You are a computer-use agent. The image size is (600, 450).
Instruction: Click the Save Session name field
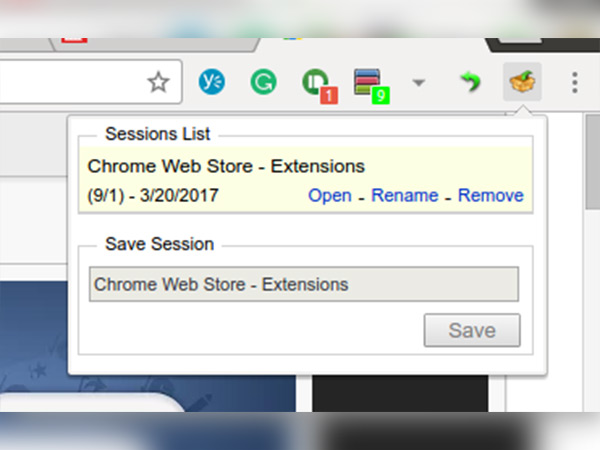pos(304,284)
